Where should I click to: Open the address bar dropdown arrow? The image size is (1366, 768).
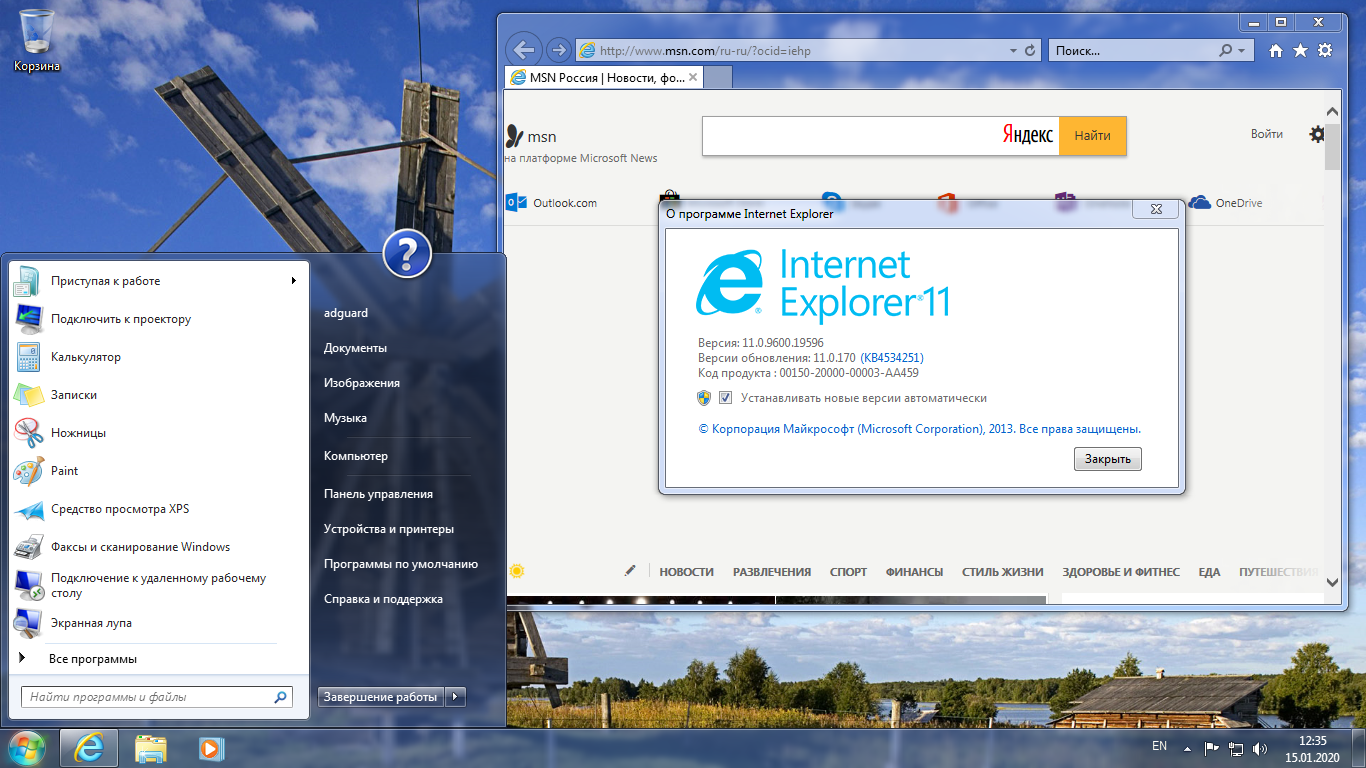click(1012, 50)
